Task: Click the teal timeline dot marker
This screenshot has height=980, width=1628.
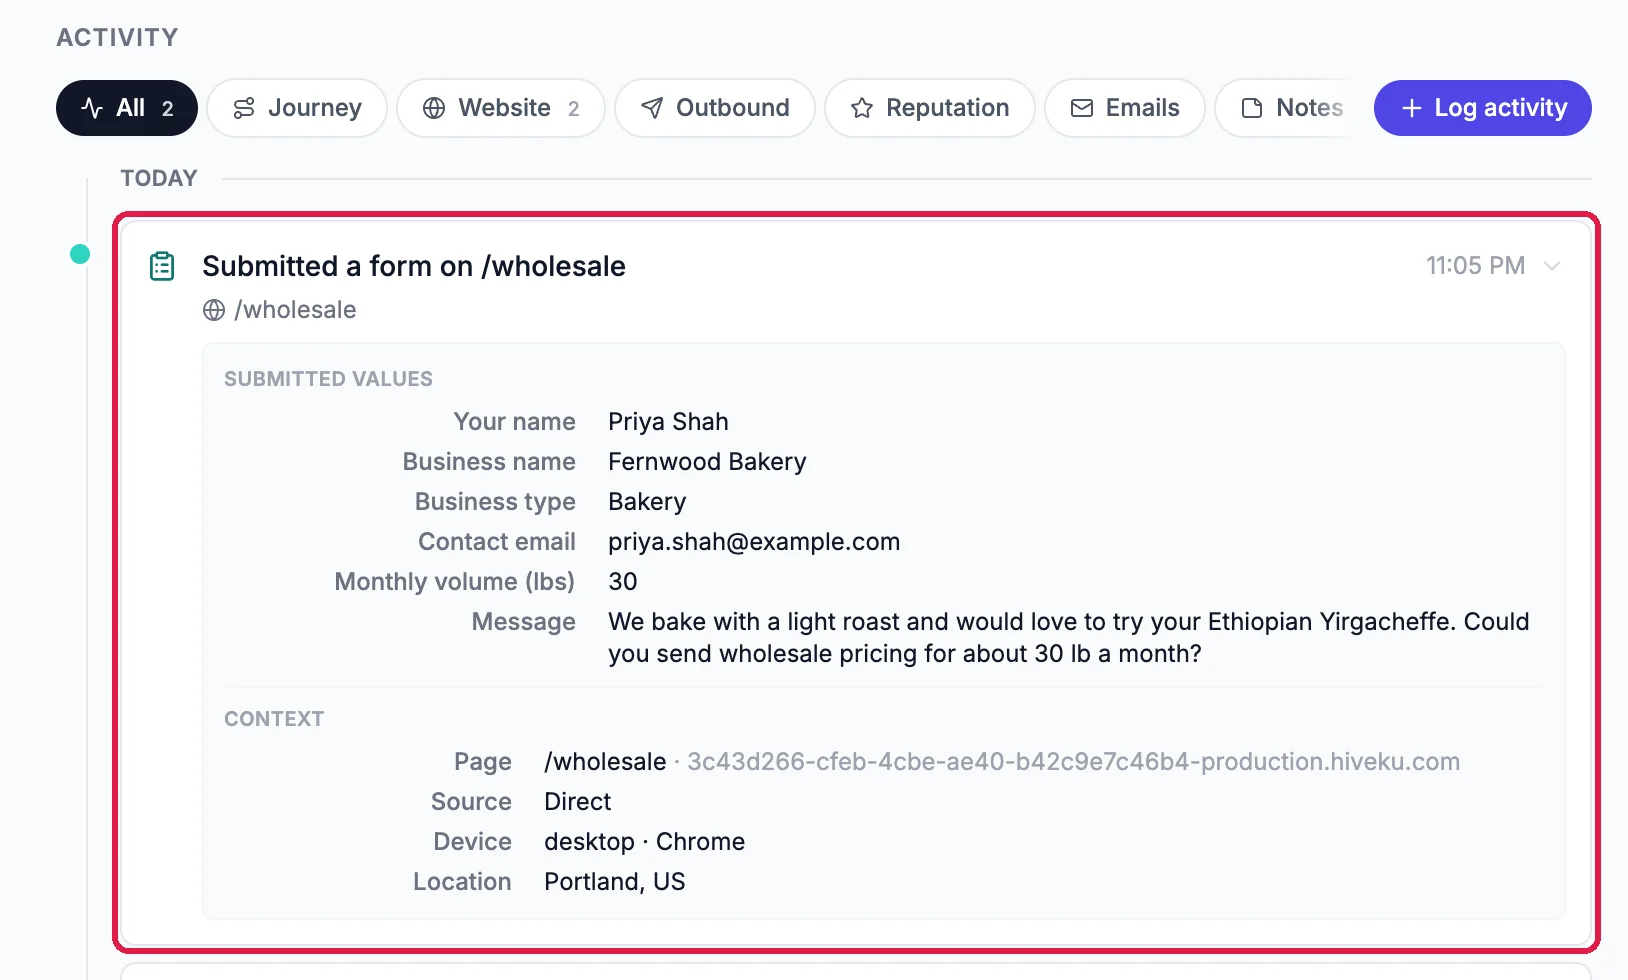Action: pos(80,254)
